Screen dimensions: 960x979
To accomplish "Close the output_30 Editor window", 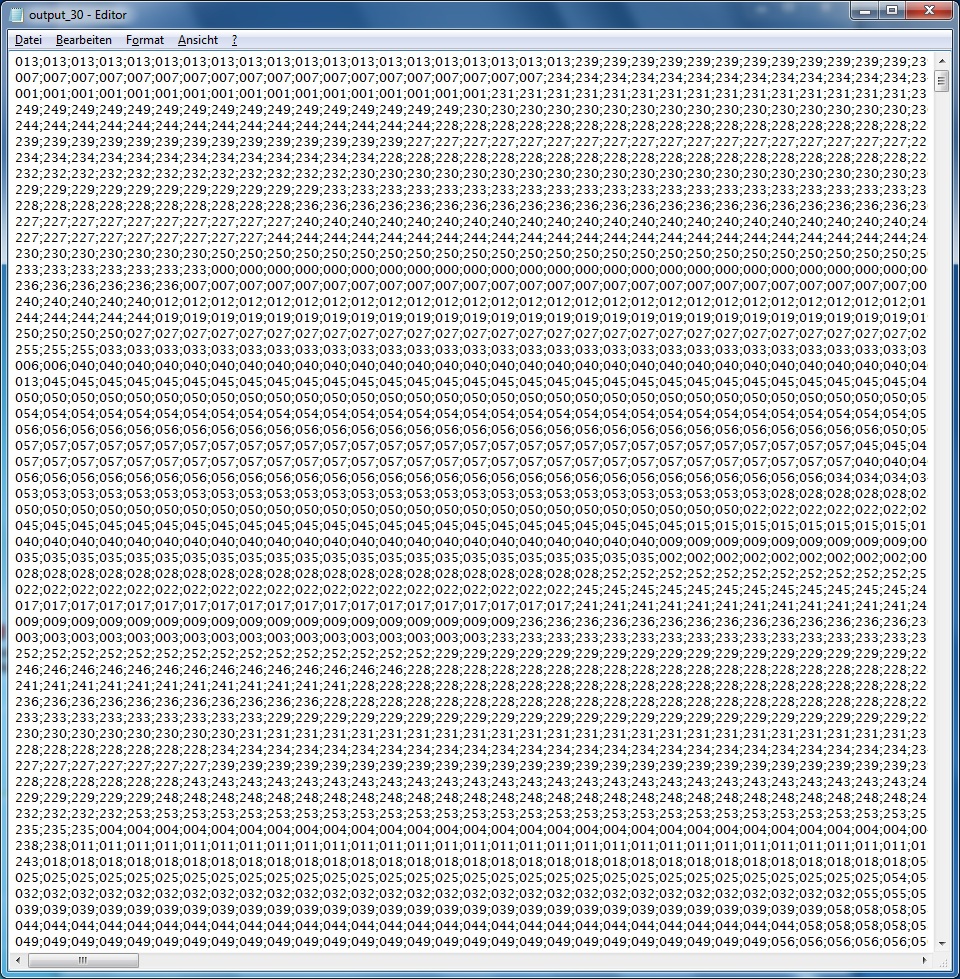I will click(x=929, y=11).
